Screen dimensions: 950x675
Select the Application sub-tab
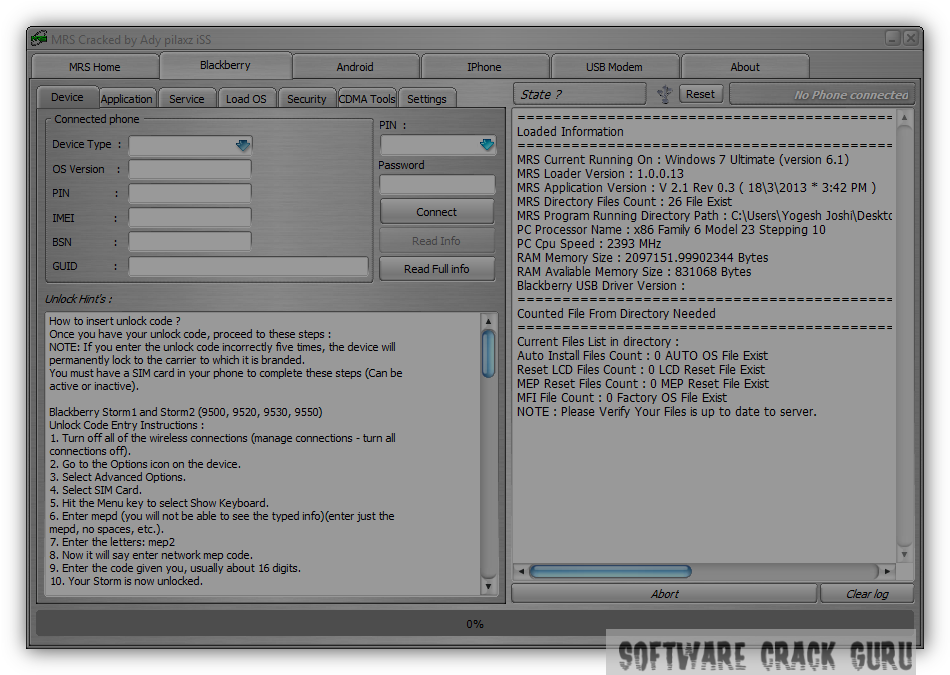pos(127,99)
